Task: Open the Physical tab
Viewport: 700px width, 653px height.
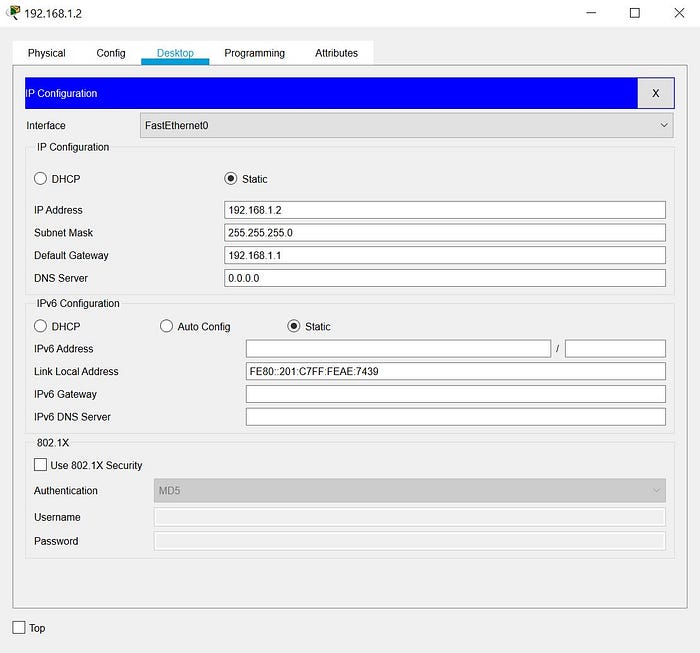Action: [46, 53]
